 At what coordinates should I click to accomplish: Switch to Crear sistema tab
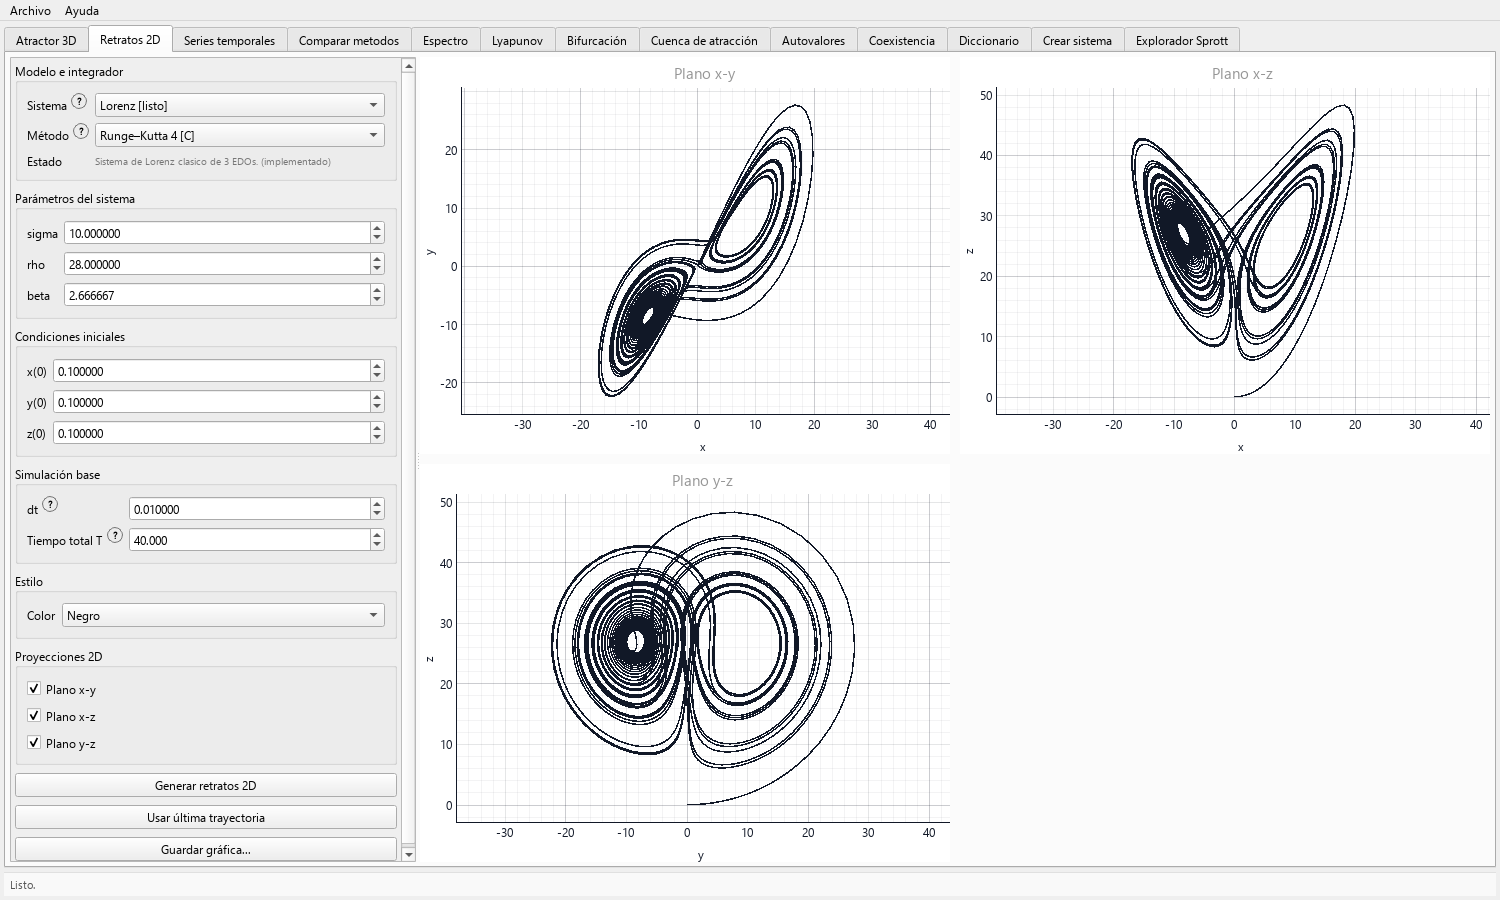click(1077, 40)
